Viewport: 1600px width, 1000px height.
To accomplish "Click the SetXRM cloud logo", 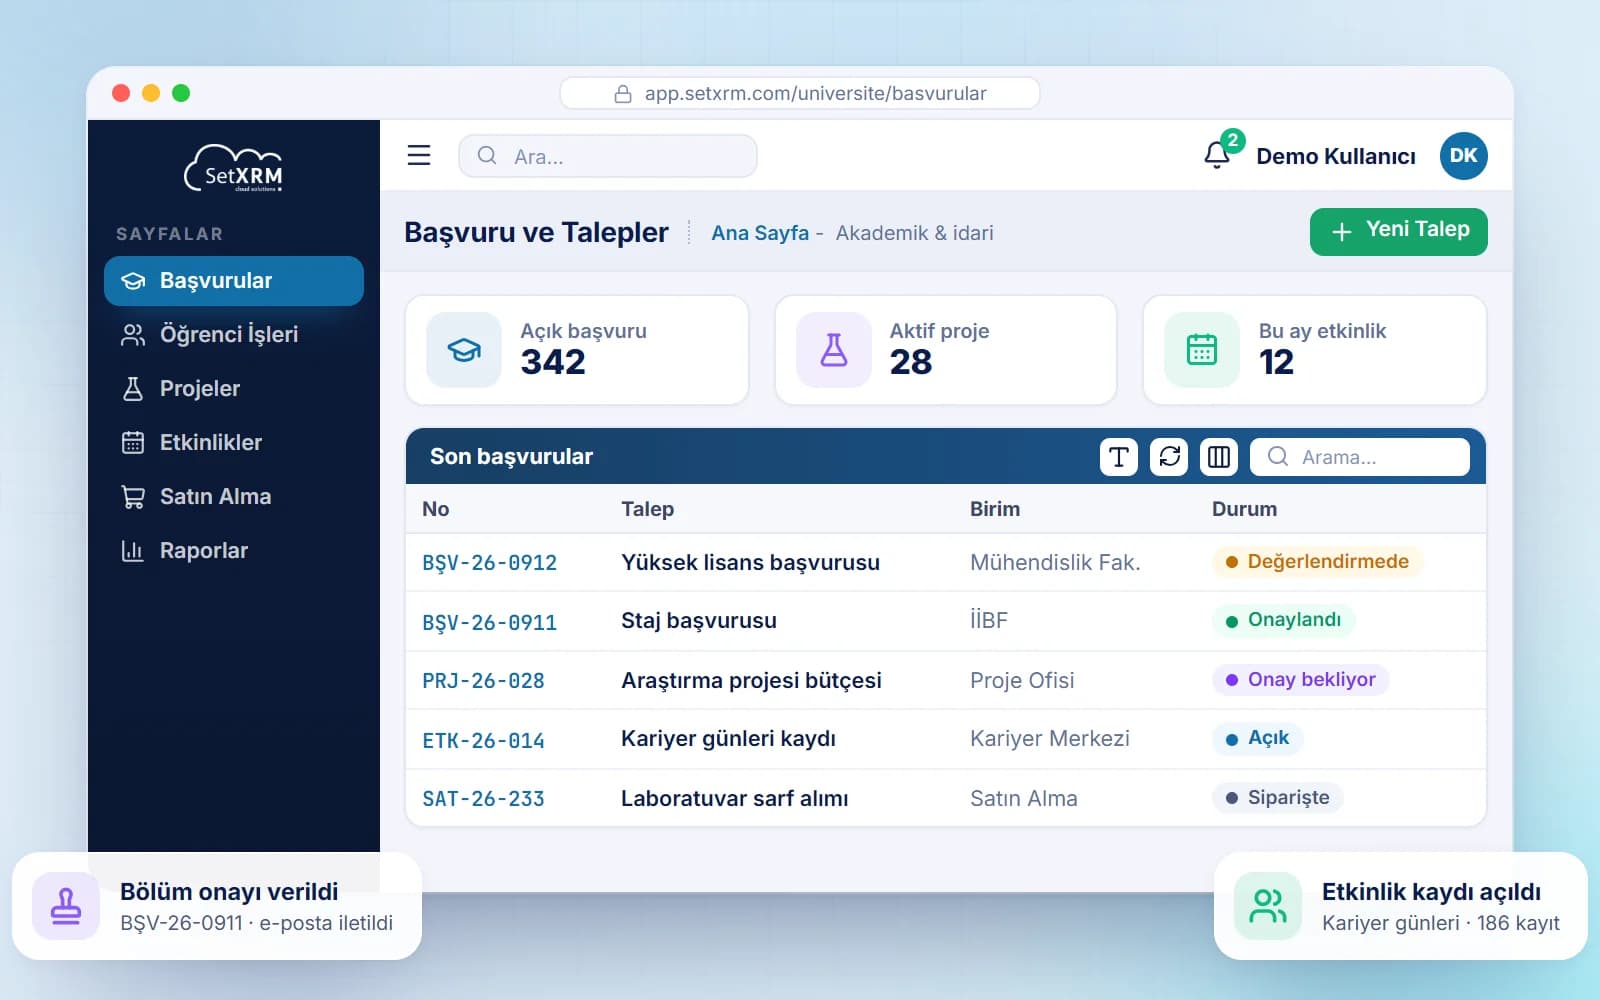I will point(234,169).
